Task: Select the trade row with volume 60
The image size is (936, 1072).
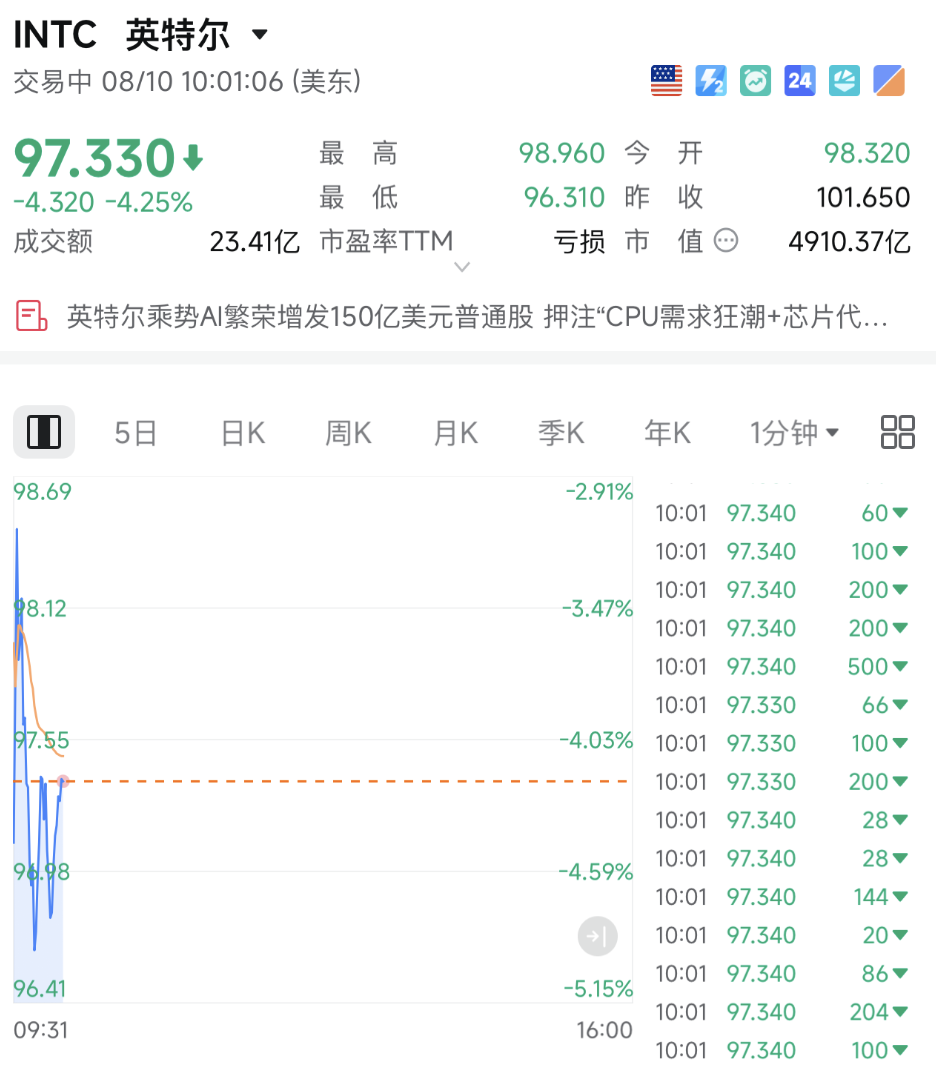Action: [781, 513]
